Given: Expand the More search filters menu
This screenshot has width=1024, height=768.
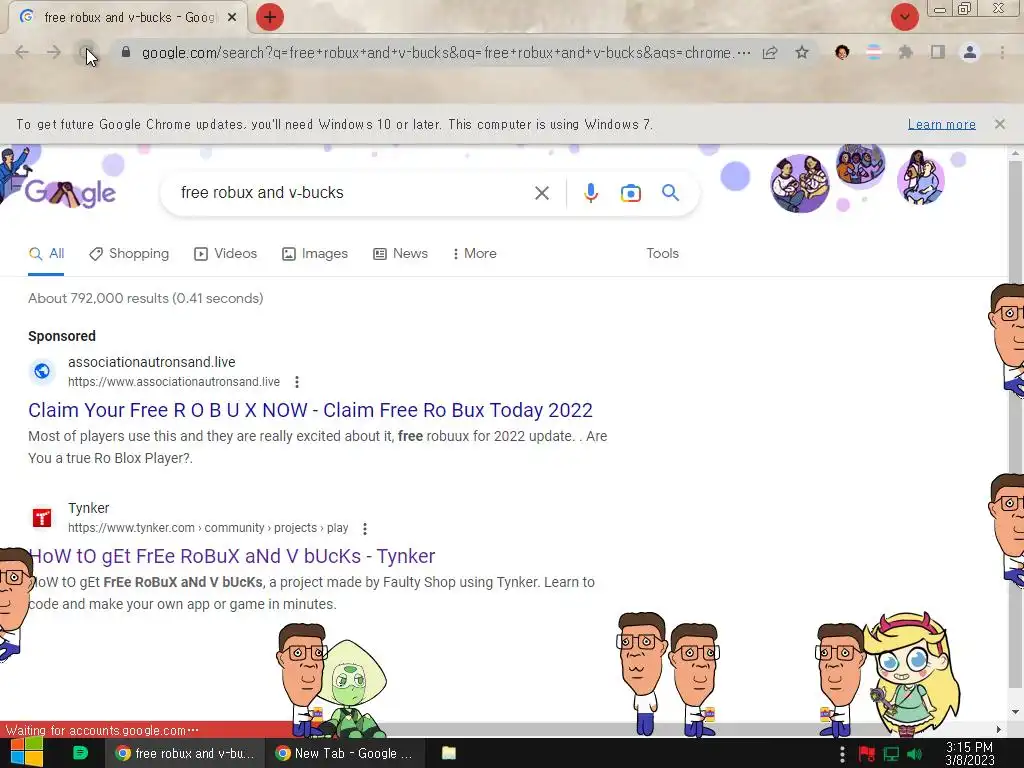Looking at the screenshot, I should 475,254.
